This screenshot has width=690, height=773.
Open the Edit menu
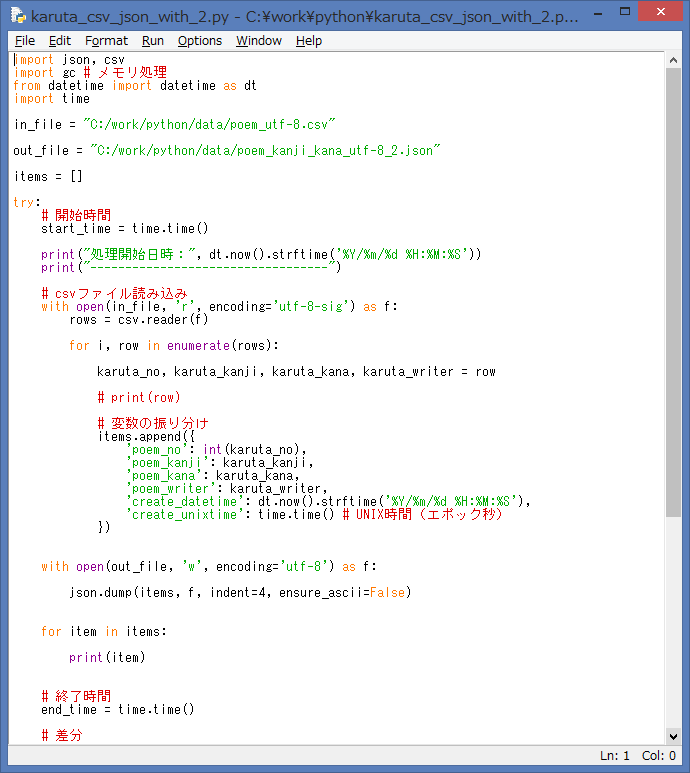tap(60, 41)
